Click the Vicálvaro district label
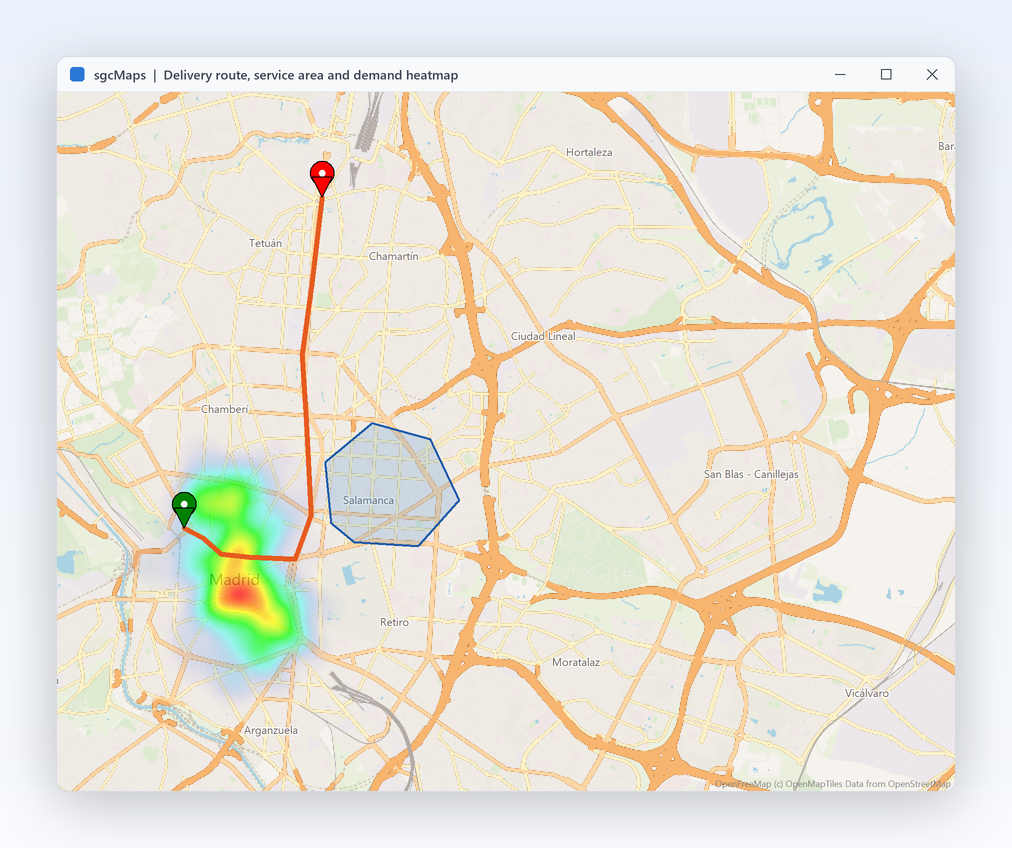The image size is (1012, 848). (866, 693)
